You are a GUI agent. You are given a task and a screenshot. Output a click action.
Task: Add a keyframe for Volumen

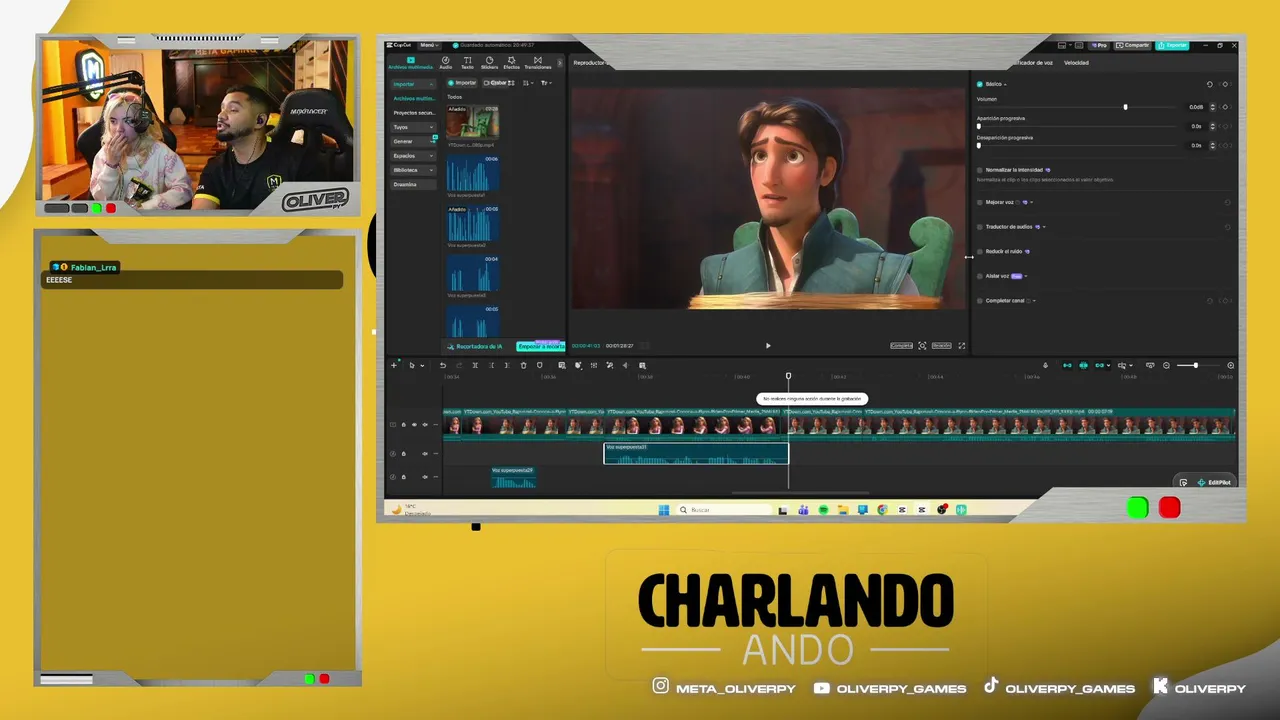(1225, 107)
